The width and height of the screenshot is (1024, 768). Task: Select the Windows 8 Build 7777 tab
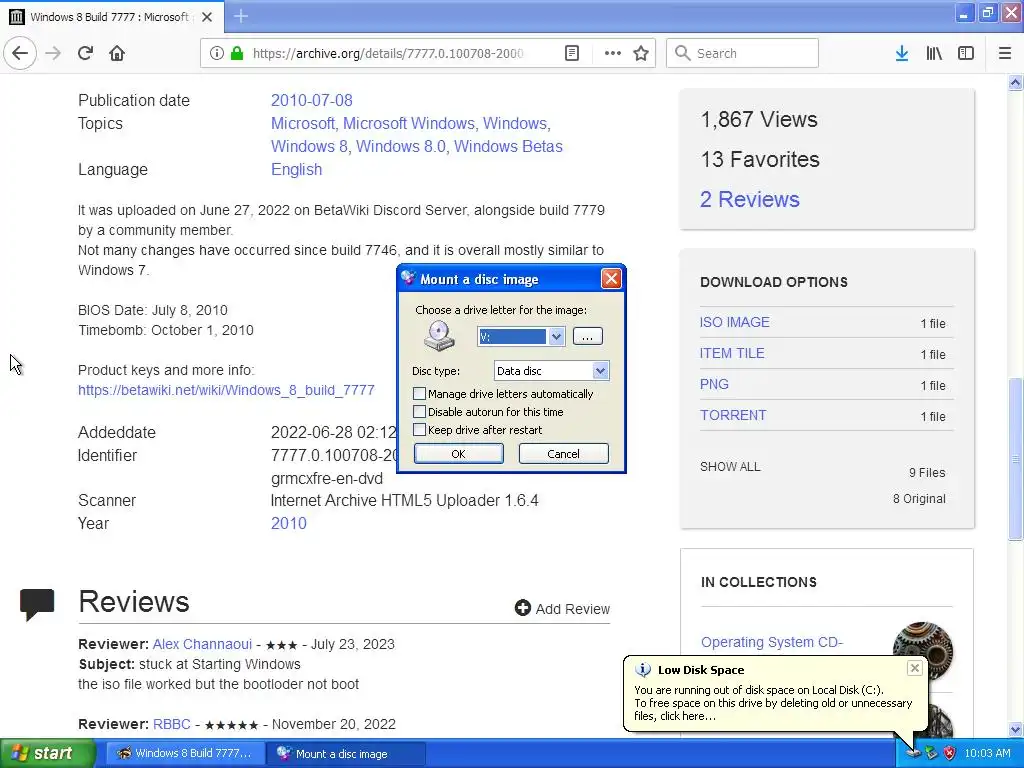(x=112, y=17)
